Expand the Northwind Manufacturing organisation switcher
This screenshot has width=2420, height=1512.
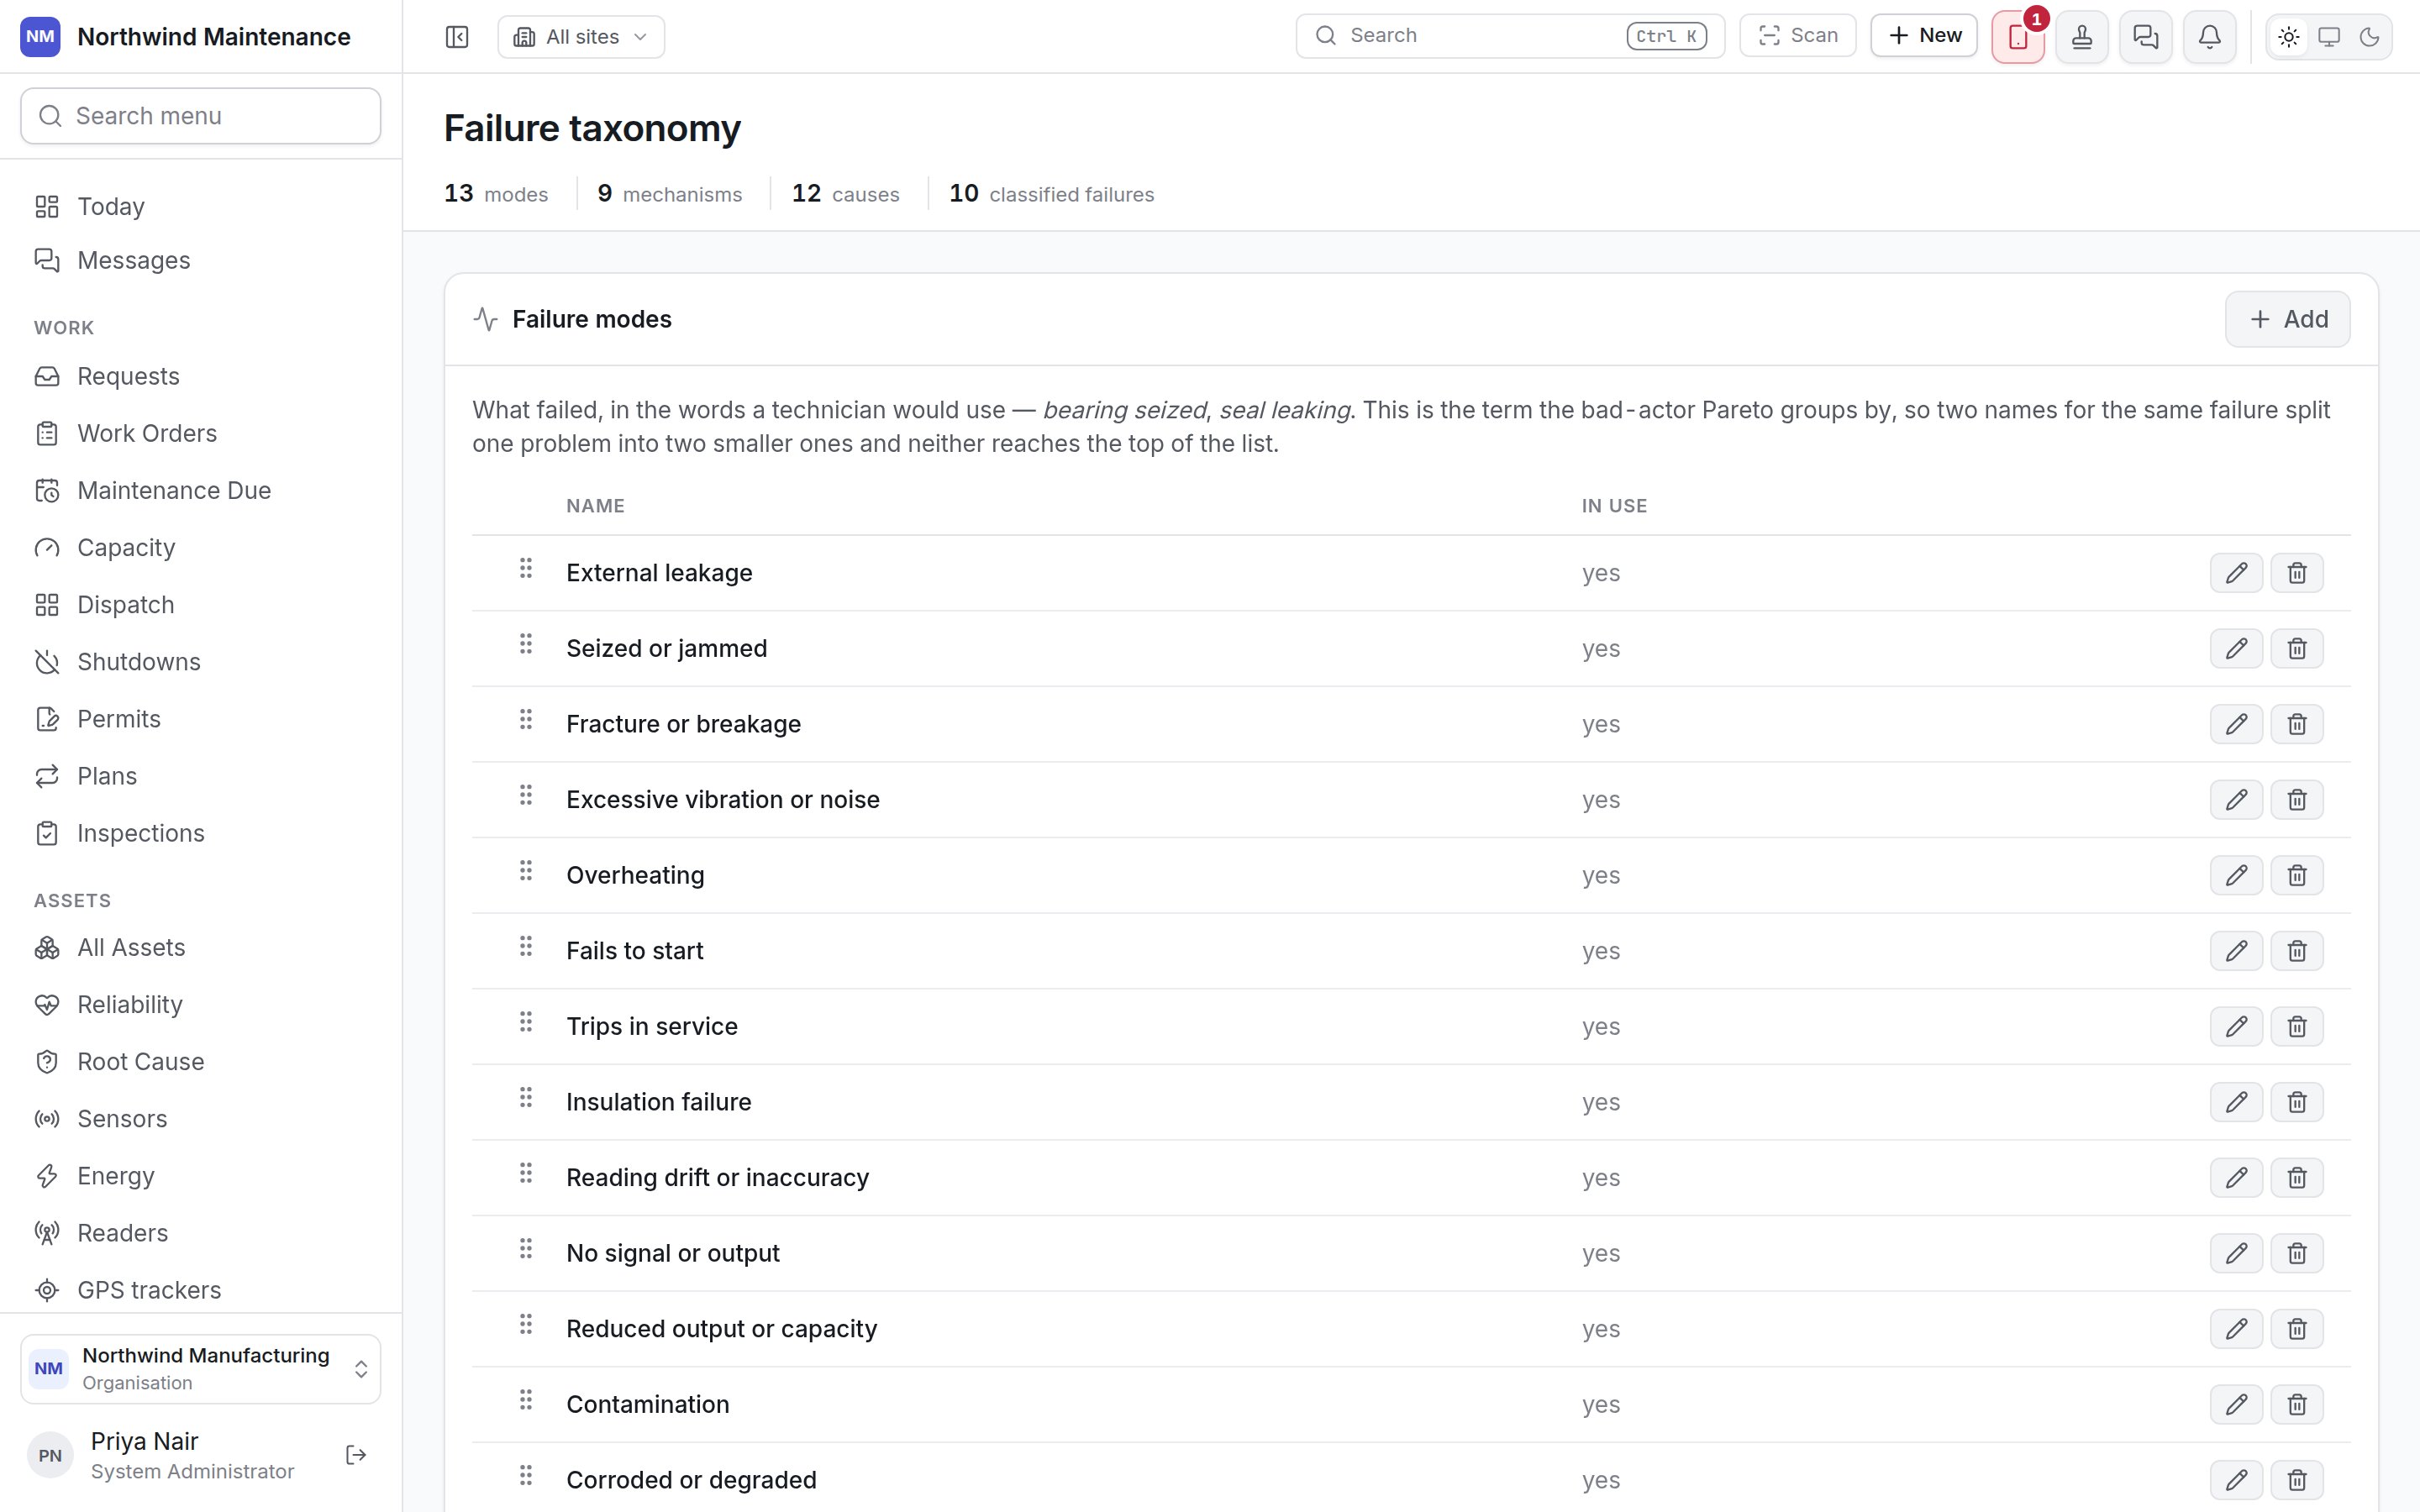(x=201, y=1369)
